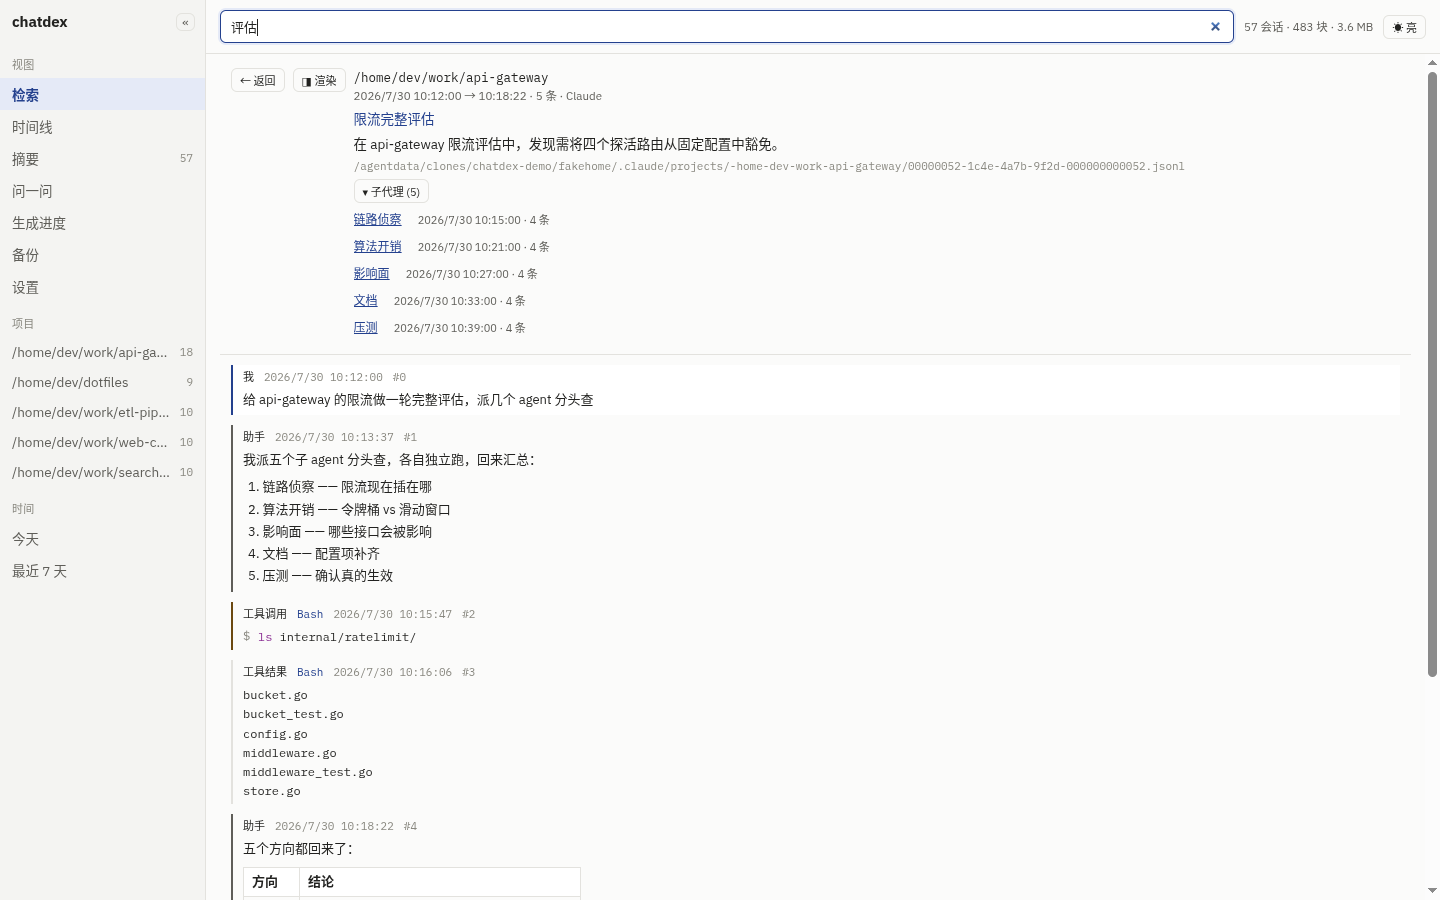Click the Bash label in message #2
Image resolution: width=1440 pixels, height=900 pixels.
[310, 614]
